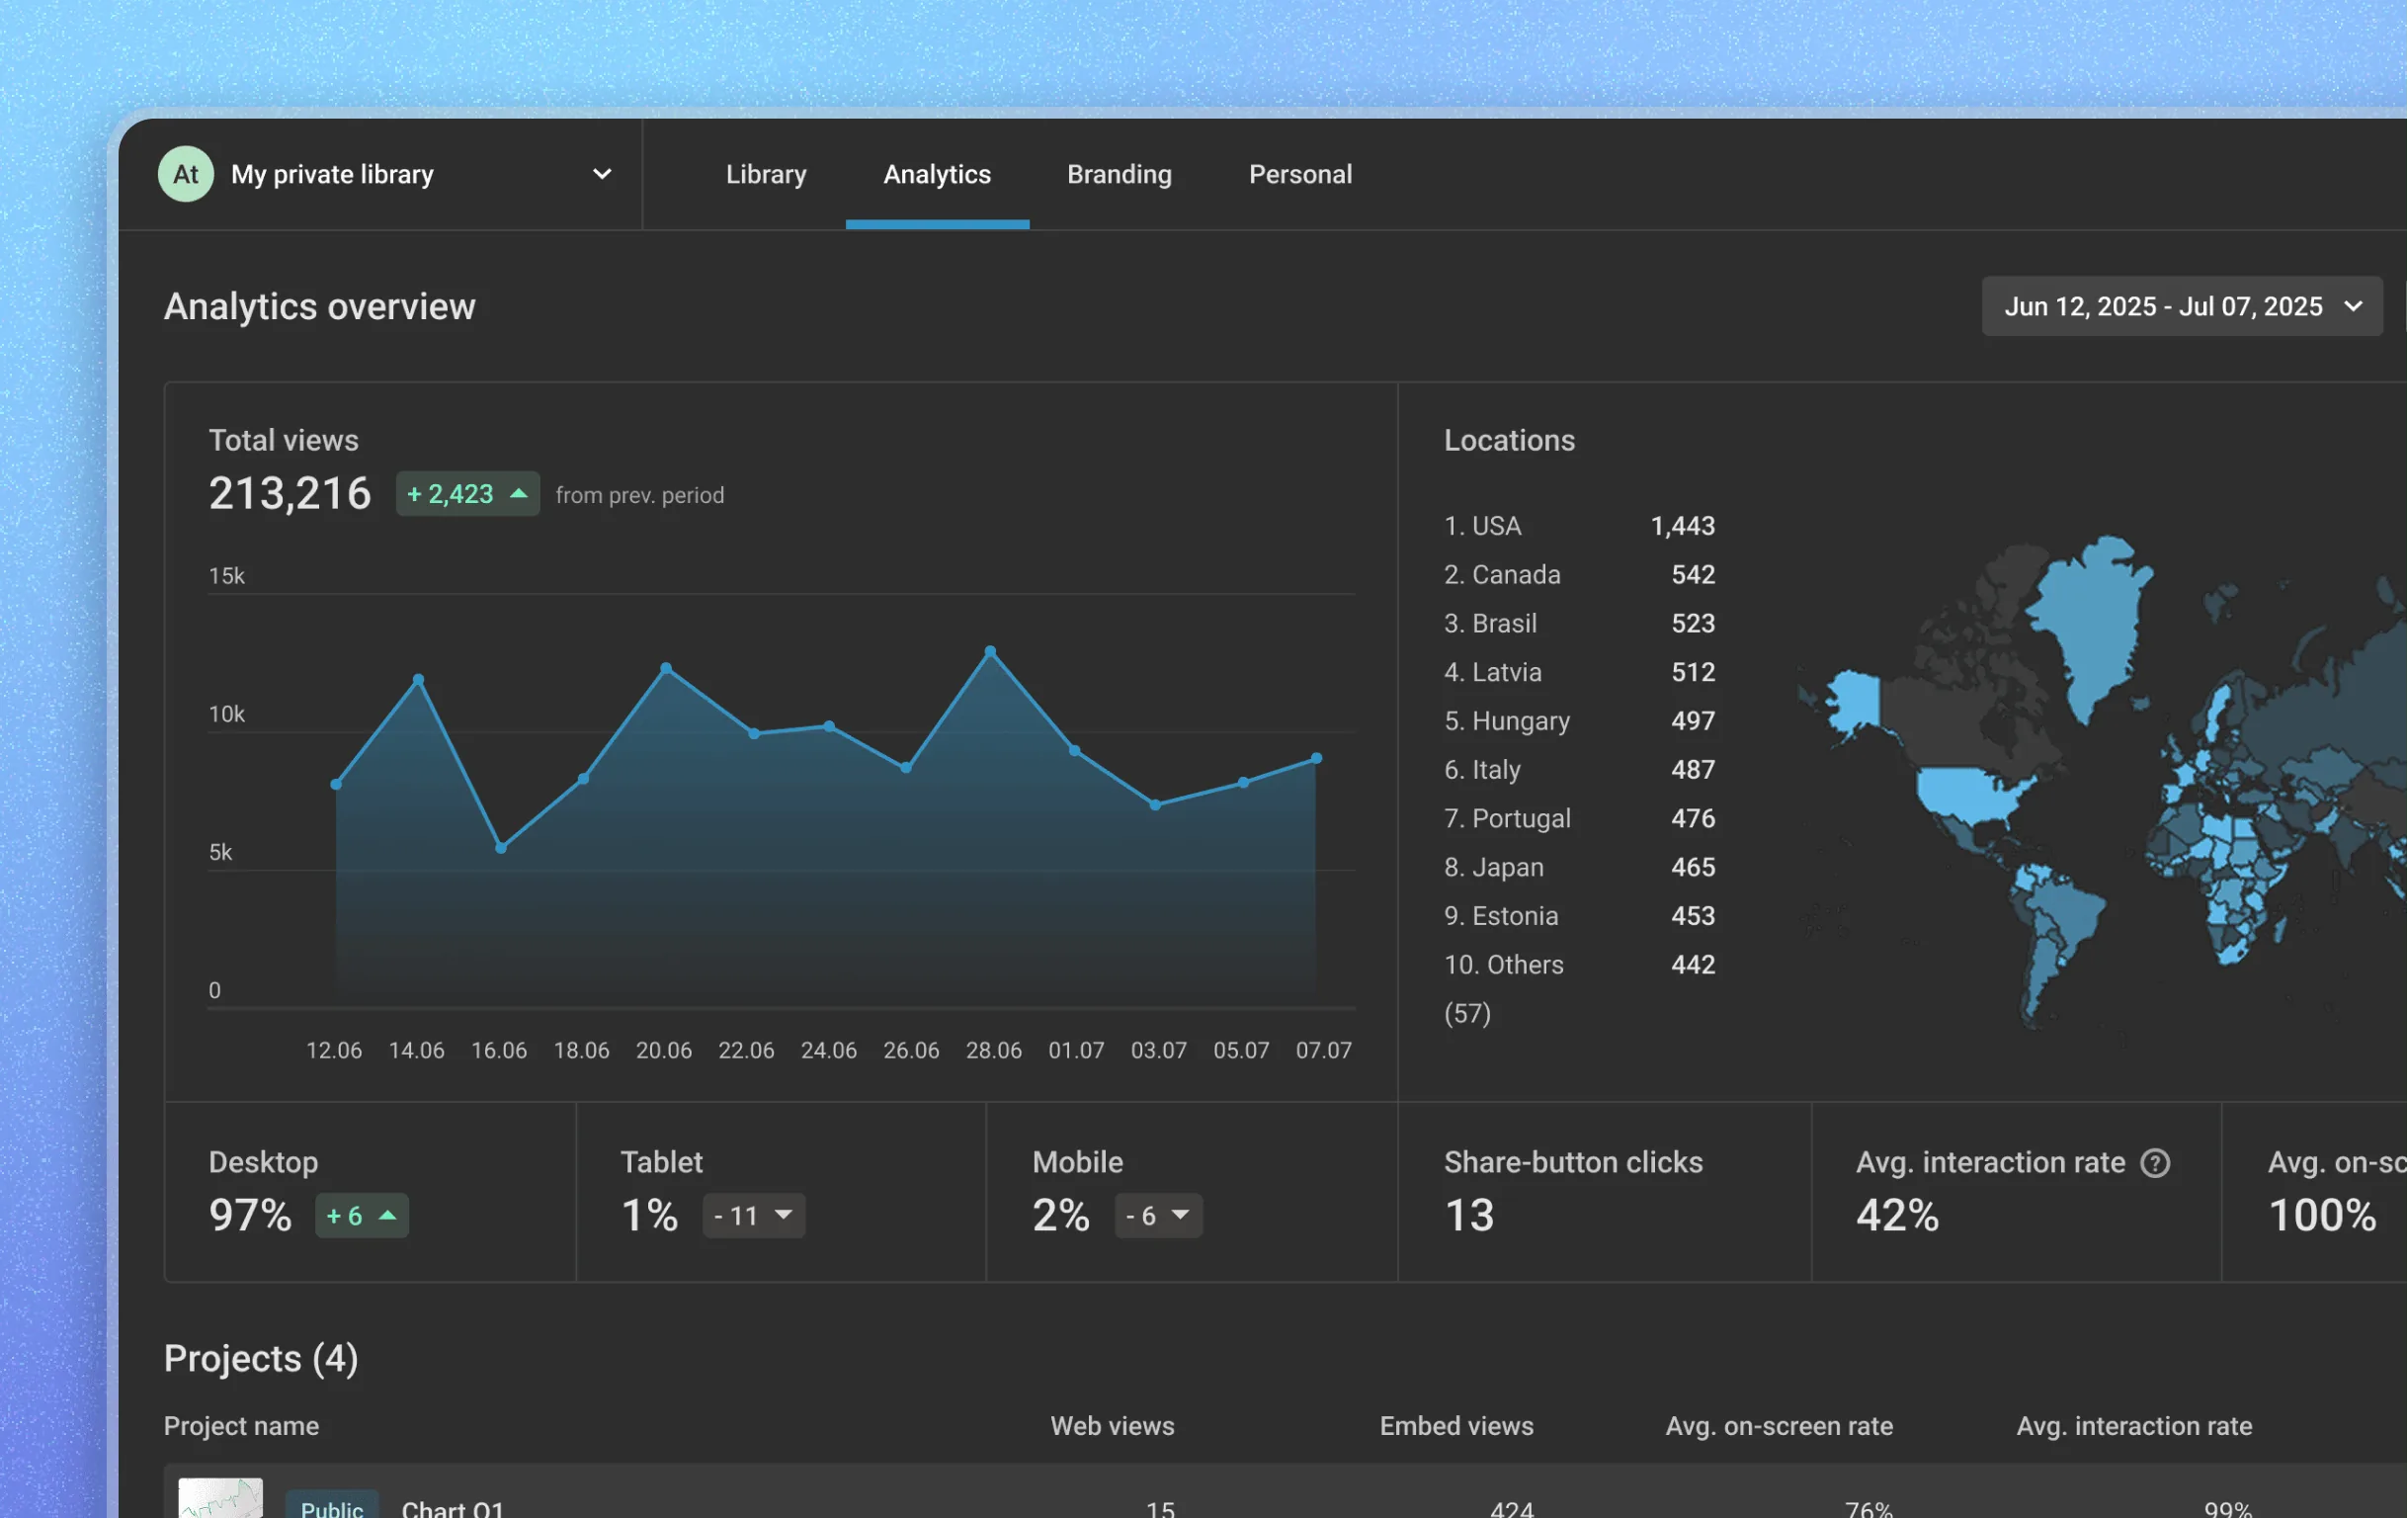Switch to the Analytics tab
2408x1518 pixels.
937,174
